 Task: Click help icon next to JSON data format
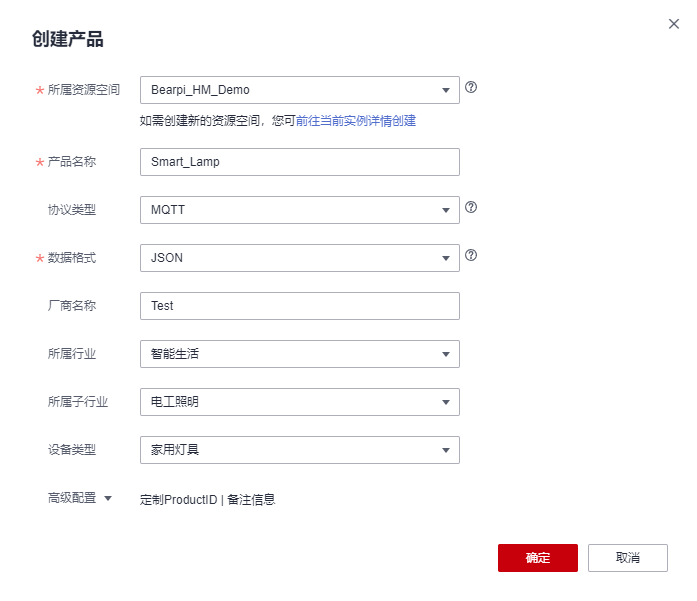click(471, 255)
